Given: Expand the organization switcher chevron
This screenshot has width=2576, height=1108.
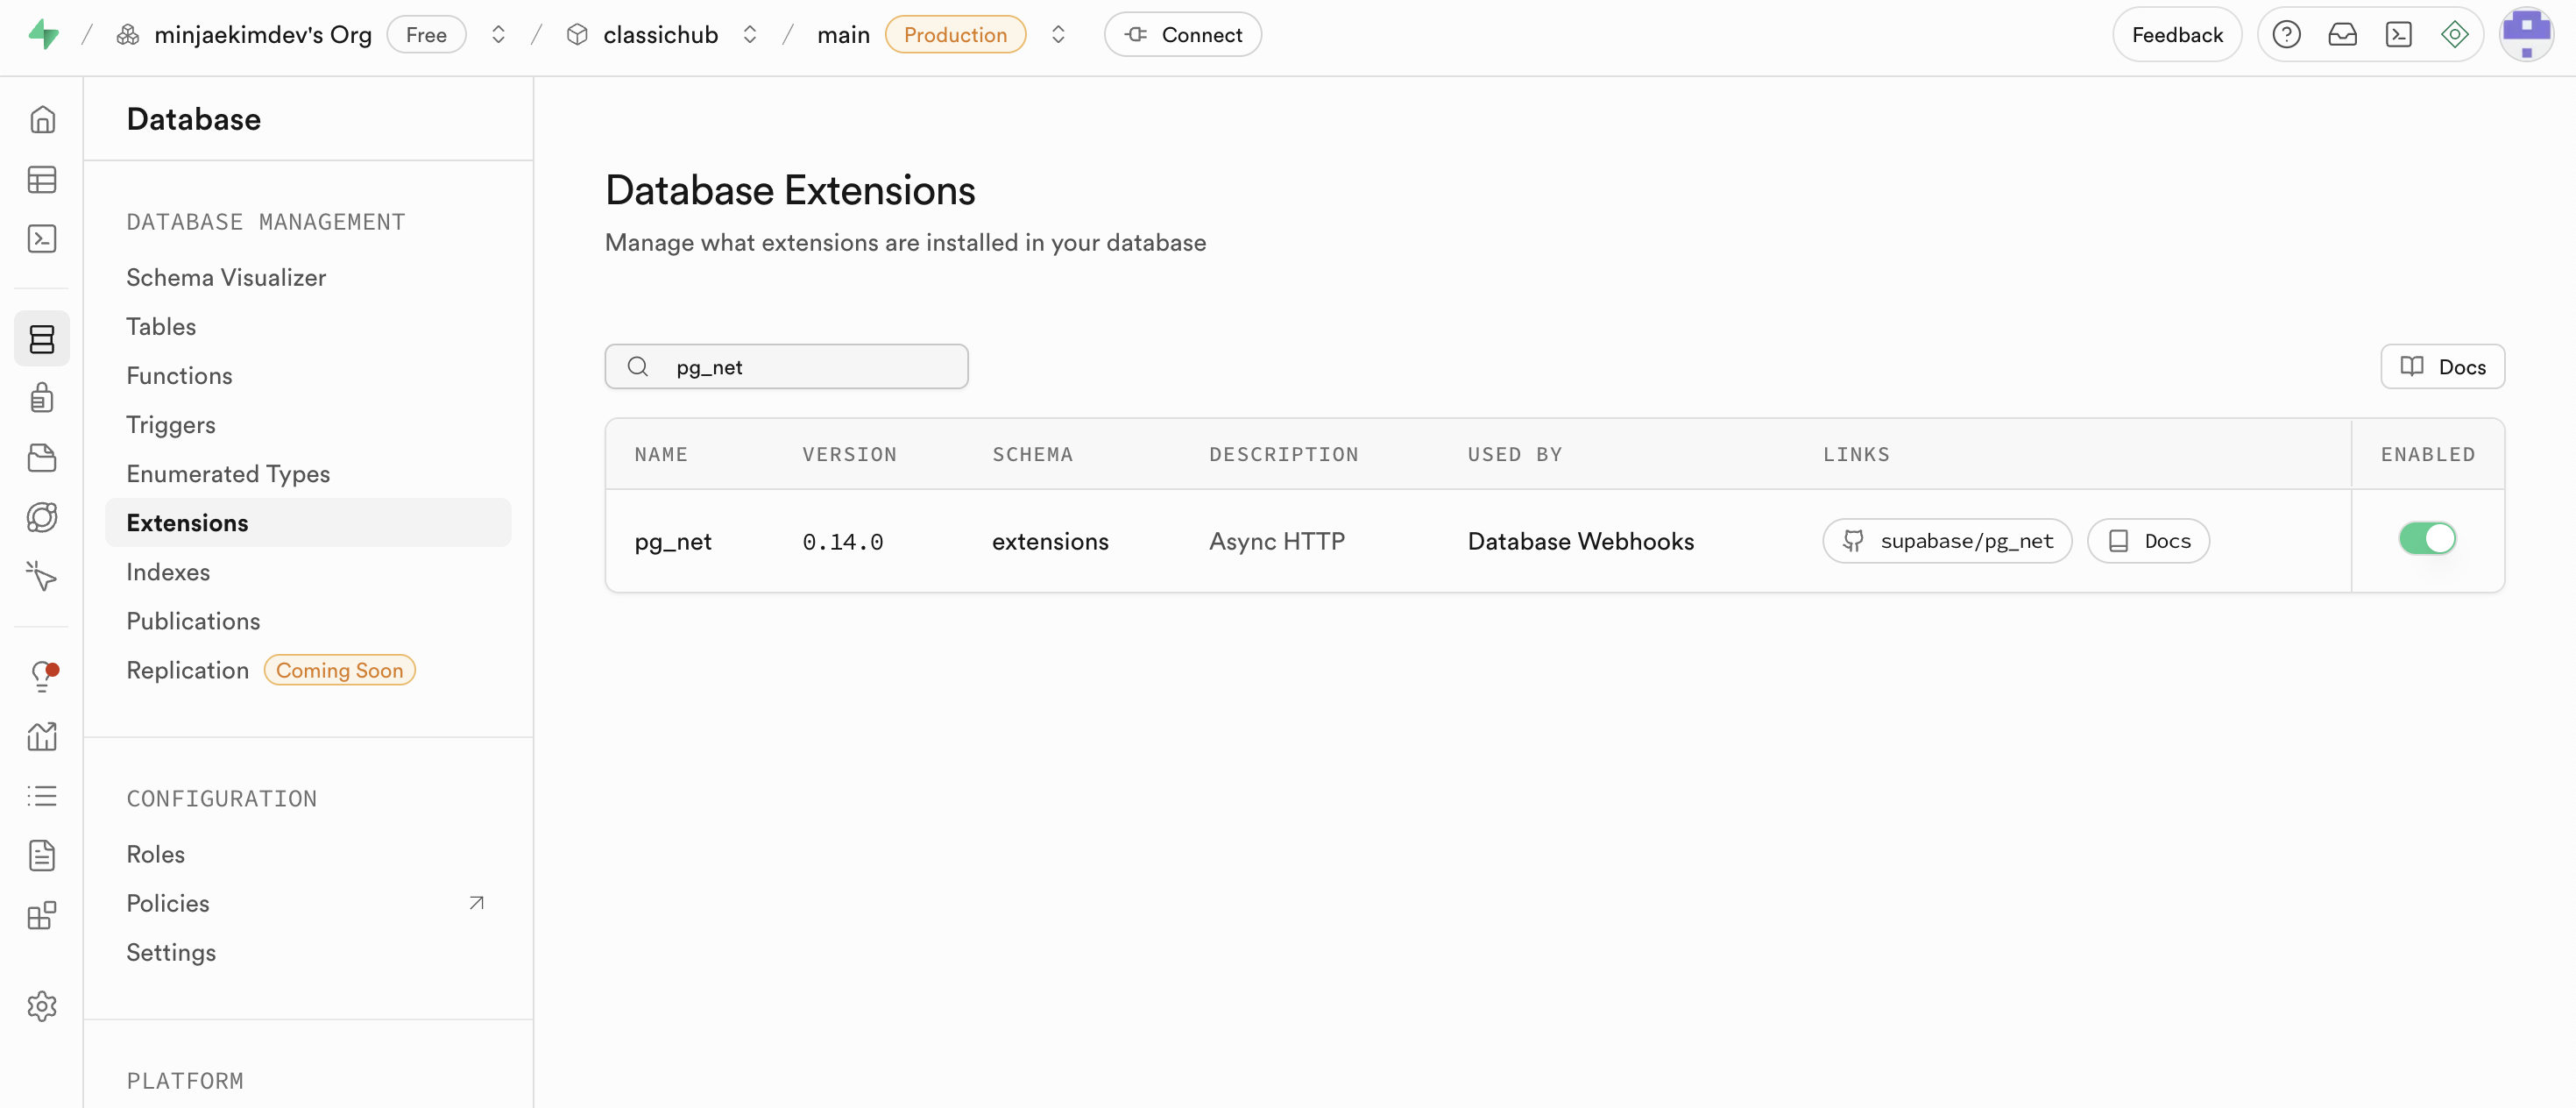Looking at the screenshot, I should 498,35.
